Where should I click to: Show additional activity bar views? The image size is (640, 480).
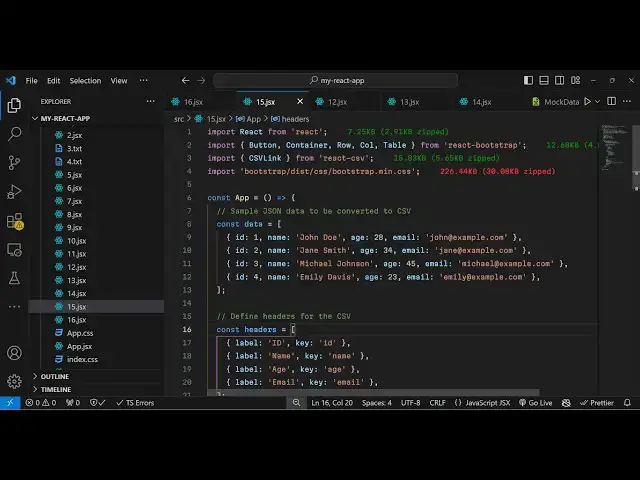14,307
